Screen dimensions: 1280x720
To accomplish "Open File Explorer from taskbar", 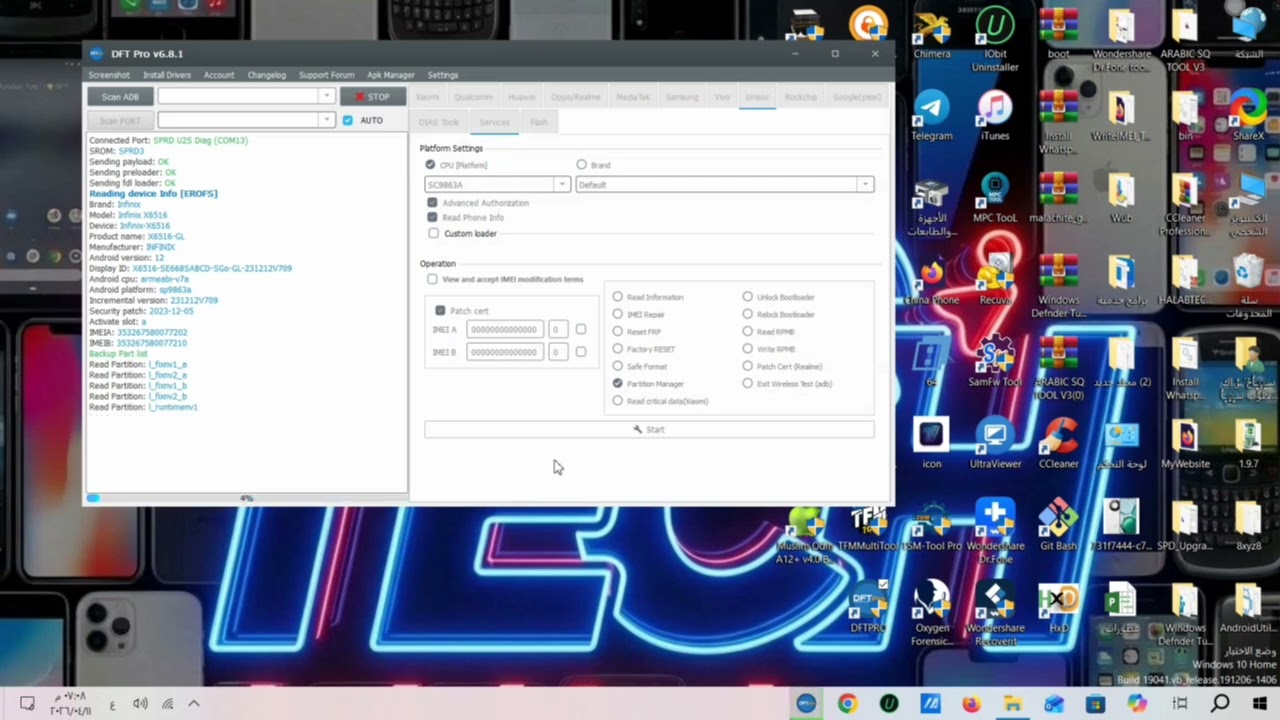I will pos(1013,704).
